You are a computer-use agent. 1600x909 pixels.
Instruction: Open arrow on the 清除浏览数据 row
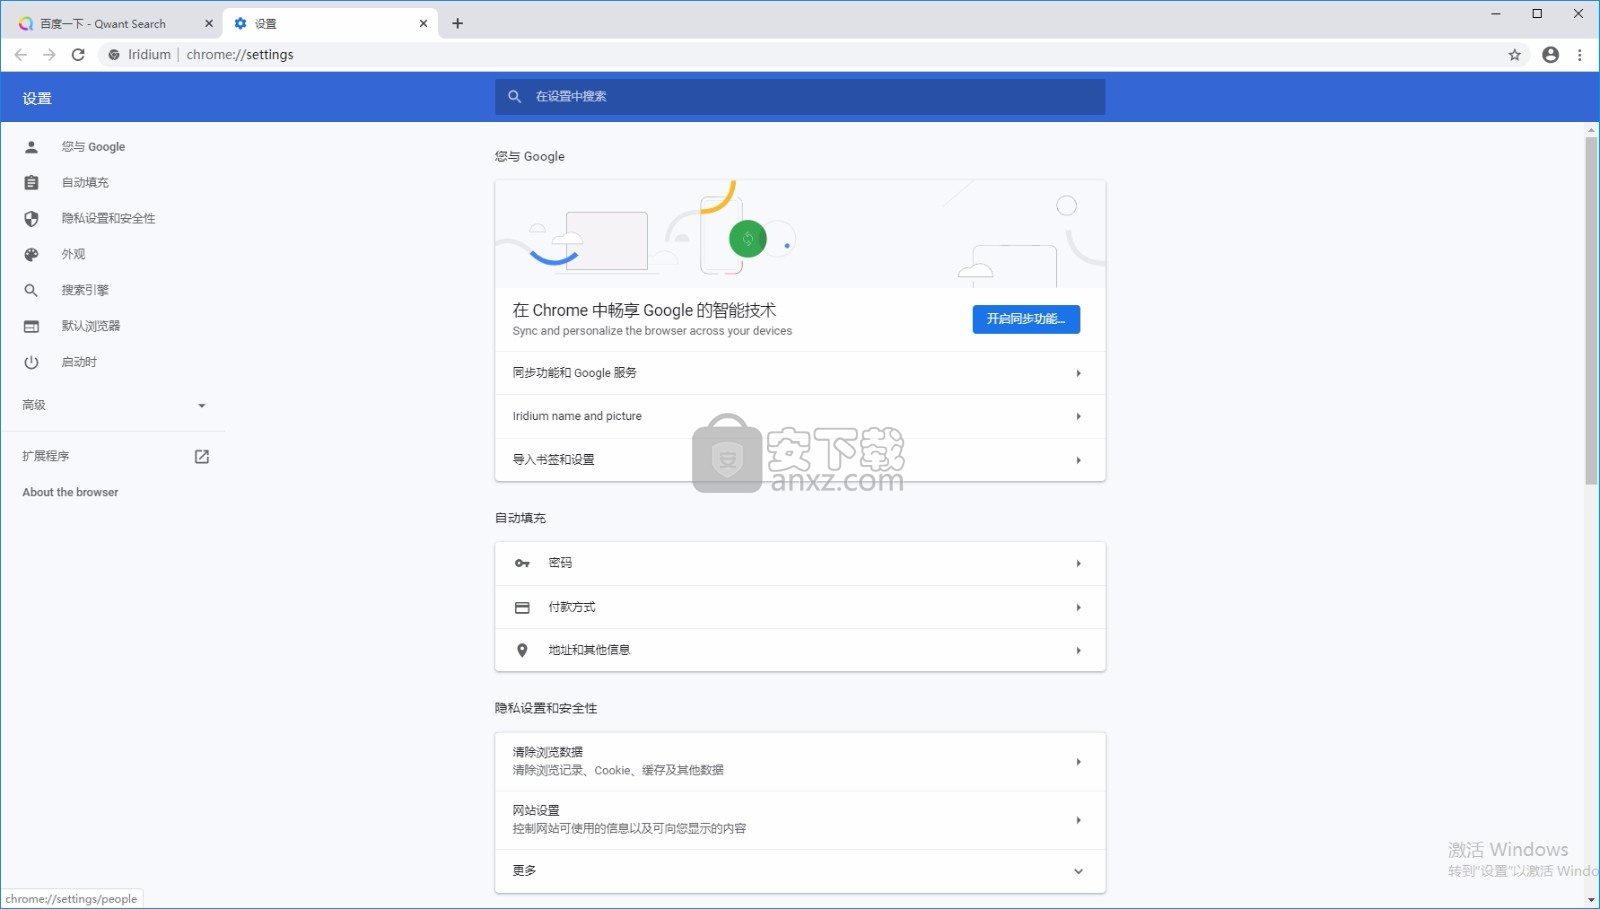(x=1078, y=762)
